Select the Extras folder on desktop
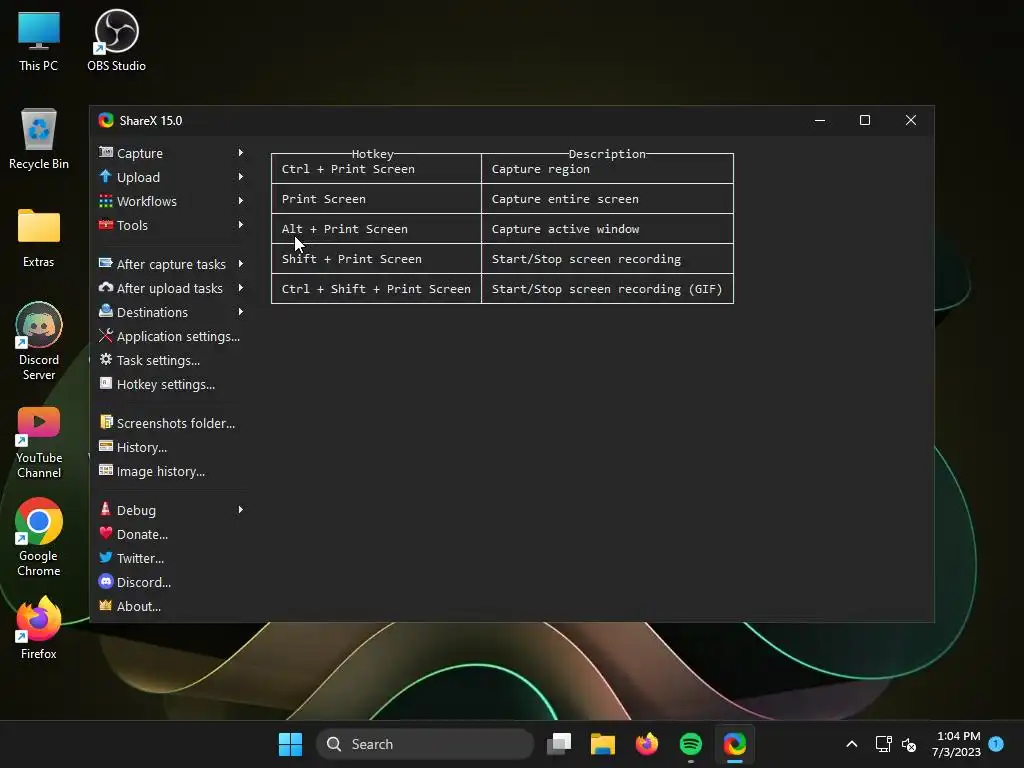The height and width of the screenshot is (768, 1024). tap(39, 238)
